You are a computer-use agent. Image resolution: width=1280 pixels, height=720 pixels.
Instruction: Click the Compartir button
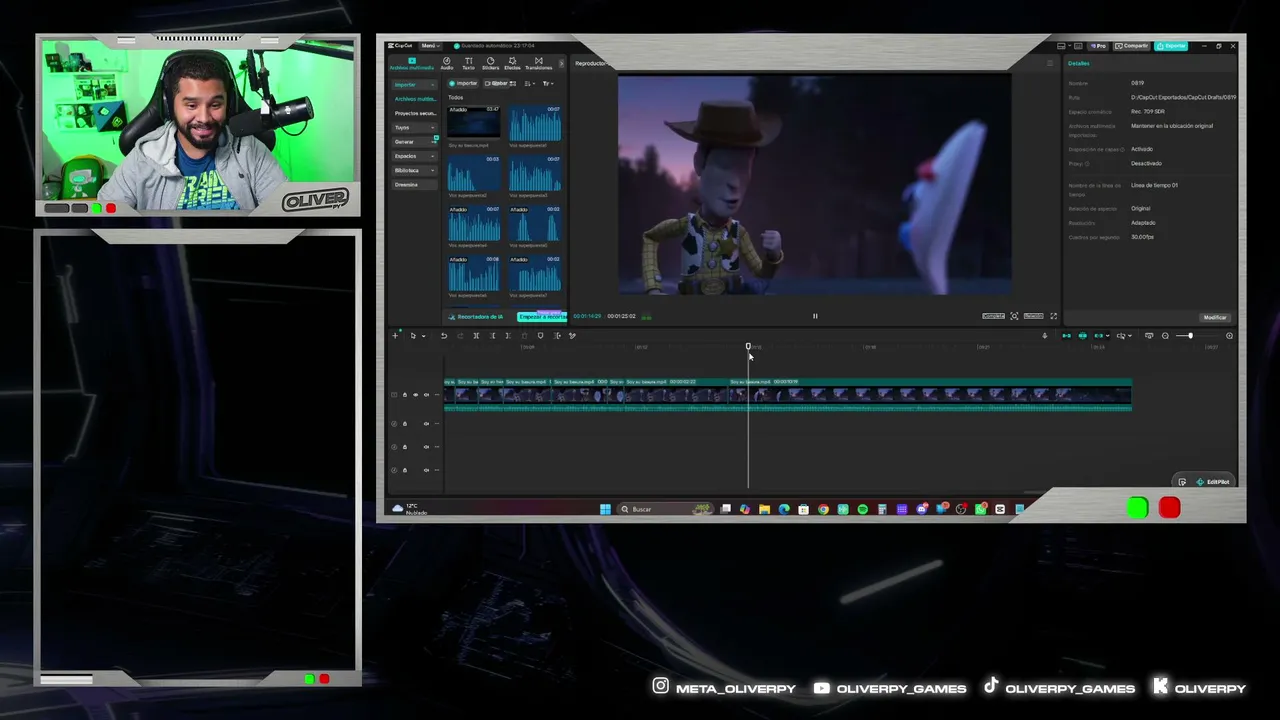click(1133, 46)
